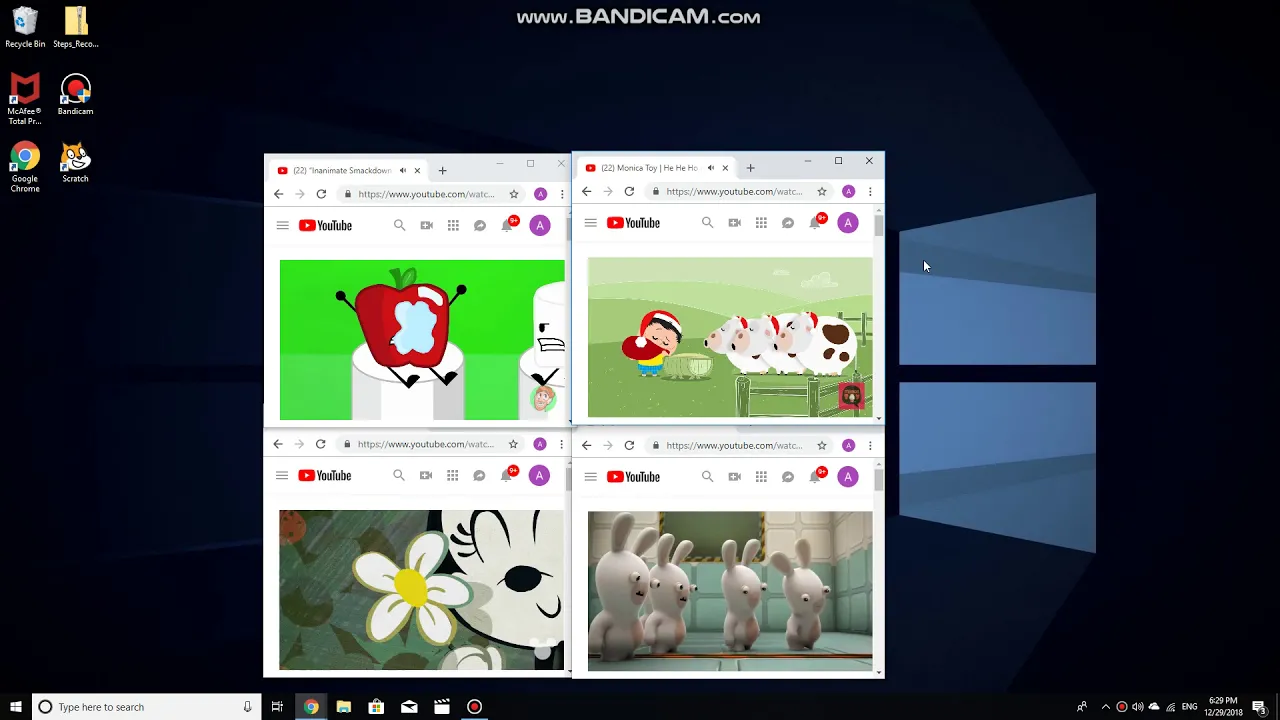Mute the Inanimate Smackdown tab via speaker icon
The image size is (1280, 720).
(403, 171)
